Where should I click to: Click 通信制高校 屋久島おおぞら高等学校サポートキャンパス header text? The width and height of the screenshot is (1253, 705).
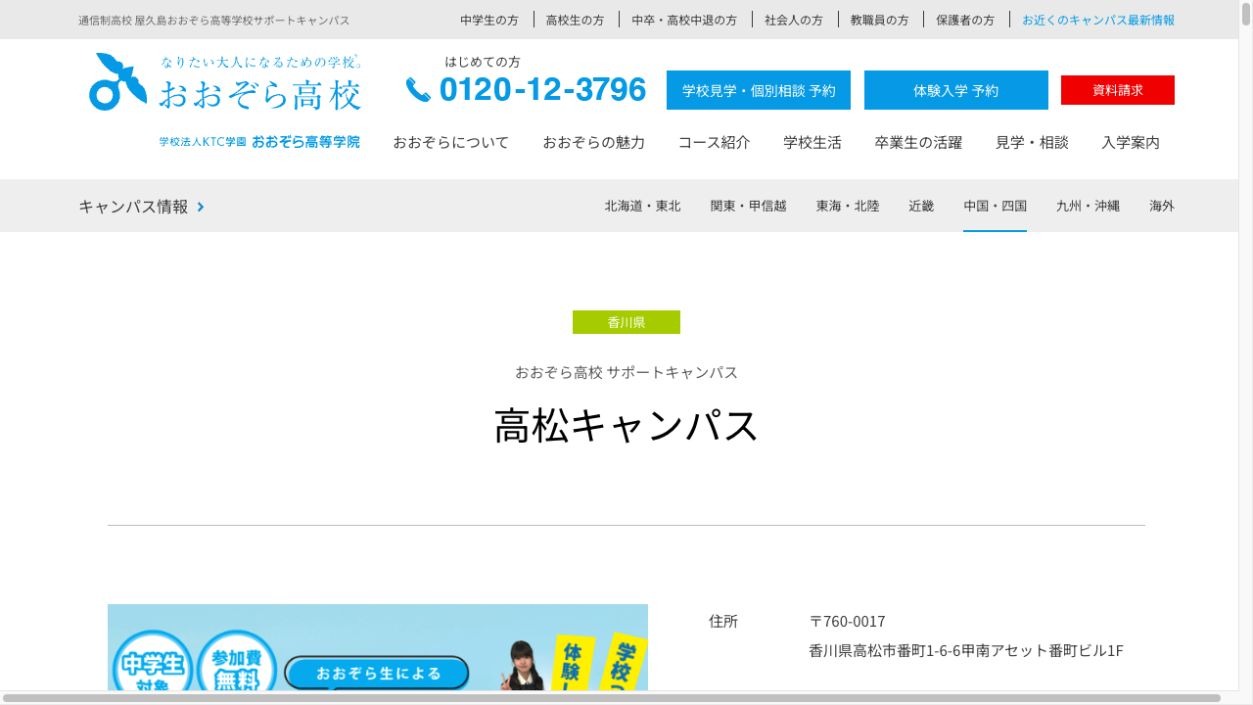214,20
